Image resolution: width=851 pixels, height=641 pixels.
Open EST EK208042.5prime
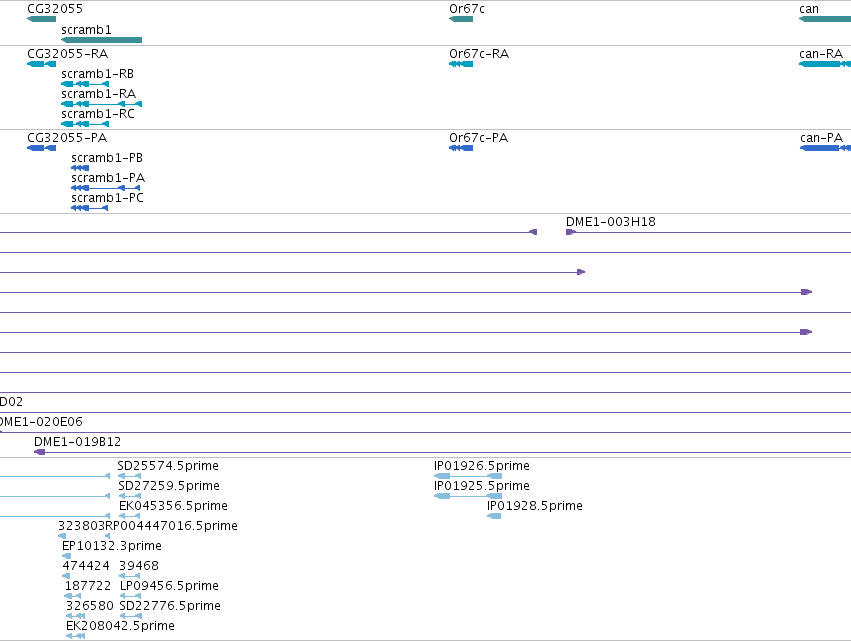click(120, 626)
